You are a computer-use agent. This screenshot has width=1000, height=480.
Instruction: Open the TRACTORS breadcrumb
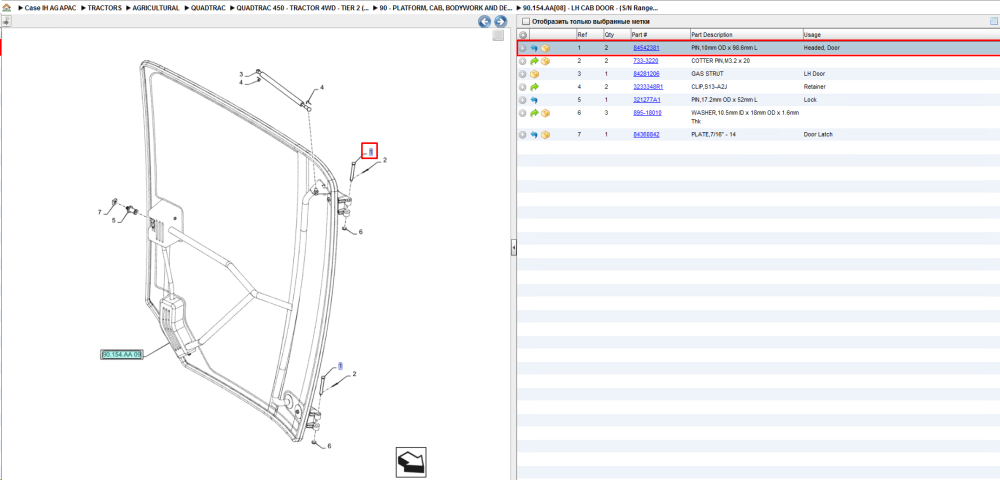click(105, 8)
